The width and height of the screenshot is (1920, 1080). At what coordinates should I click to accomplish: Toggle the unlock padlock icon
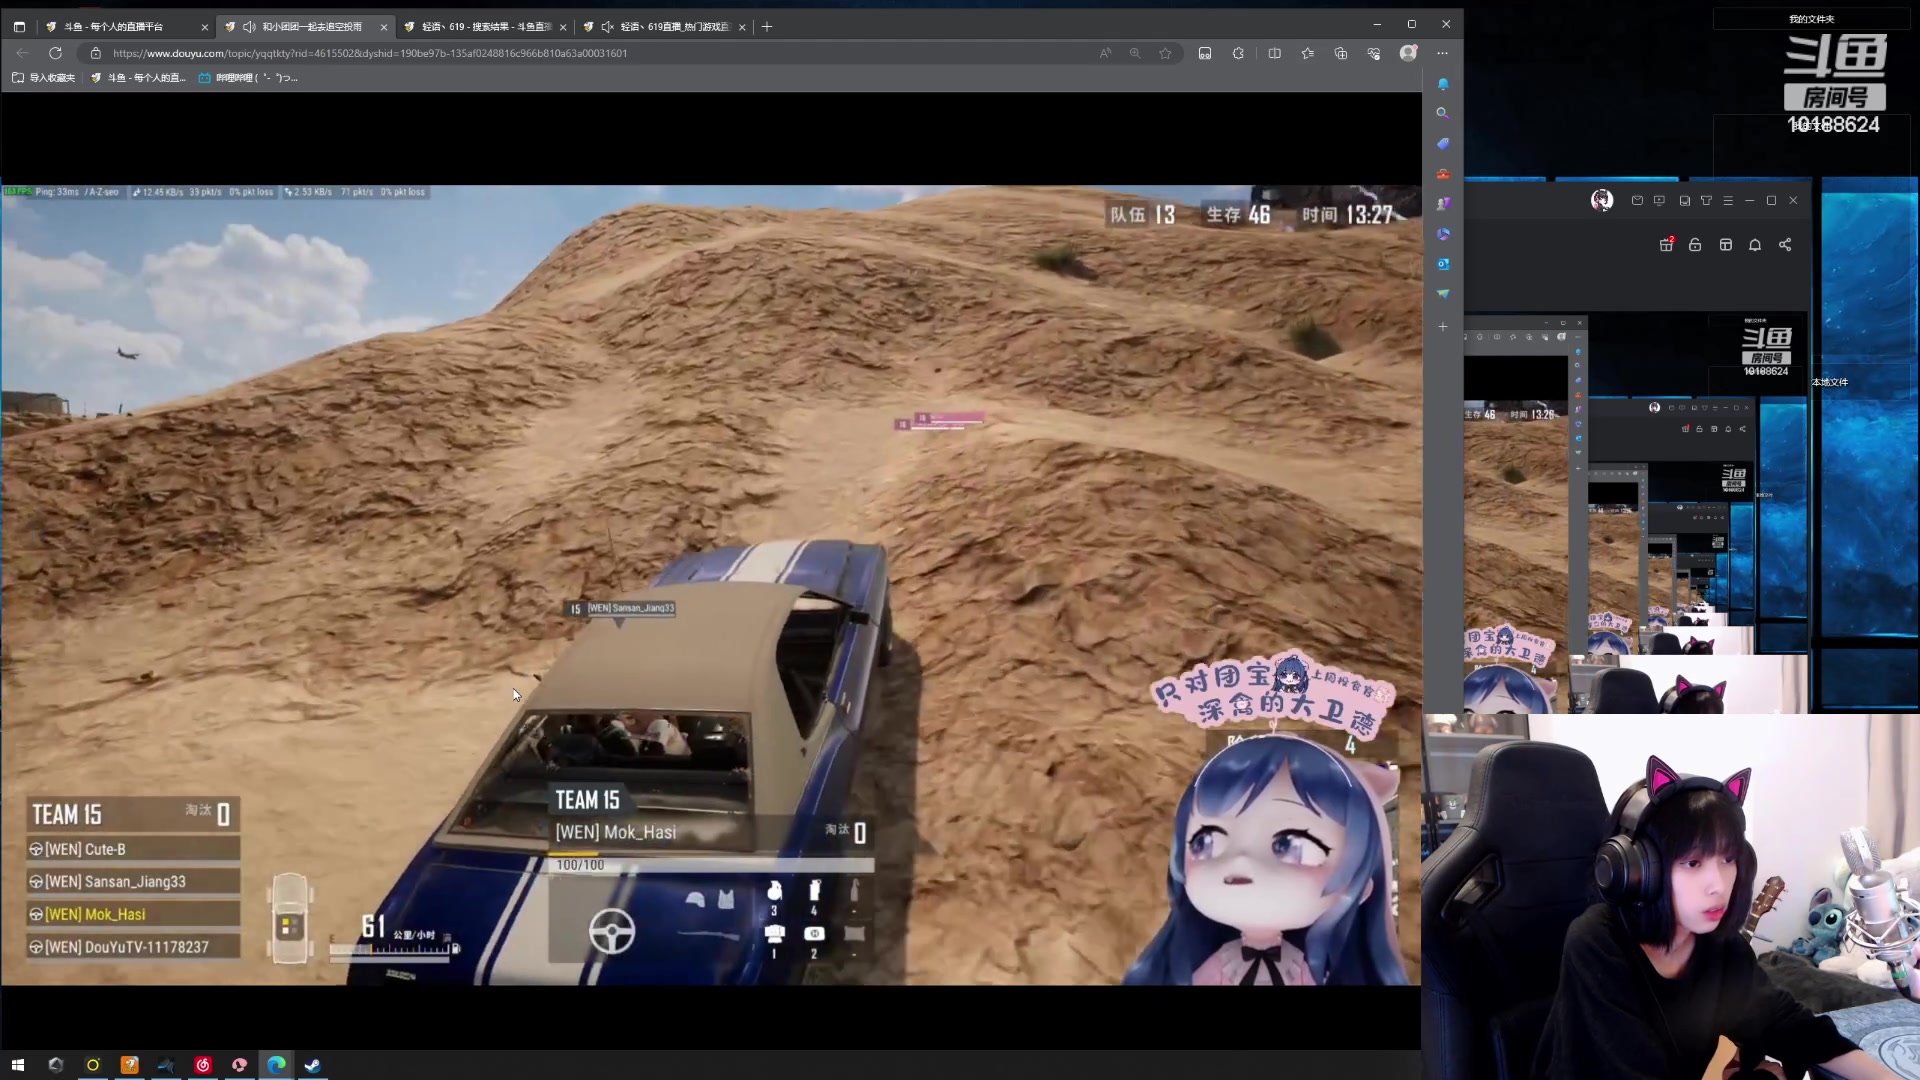[1695, 245]
